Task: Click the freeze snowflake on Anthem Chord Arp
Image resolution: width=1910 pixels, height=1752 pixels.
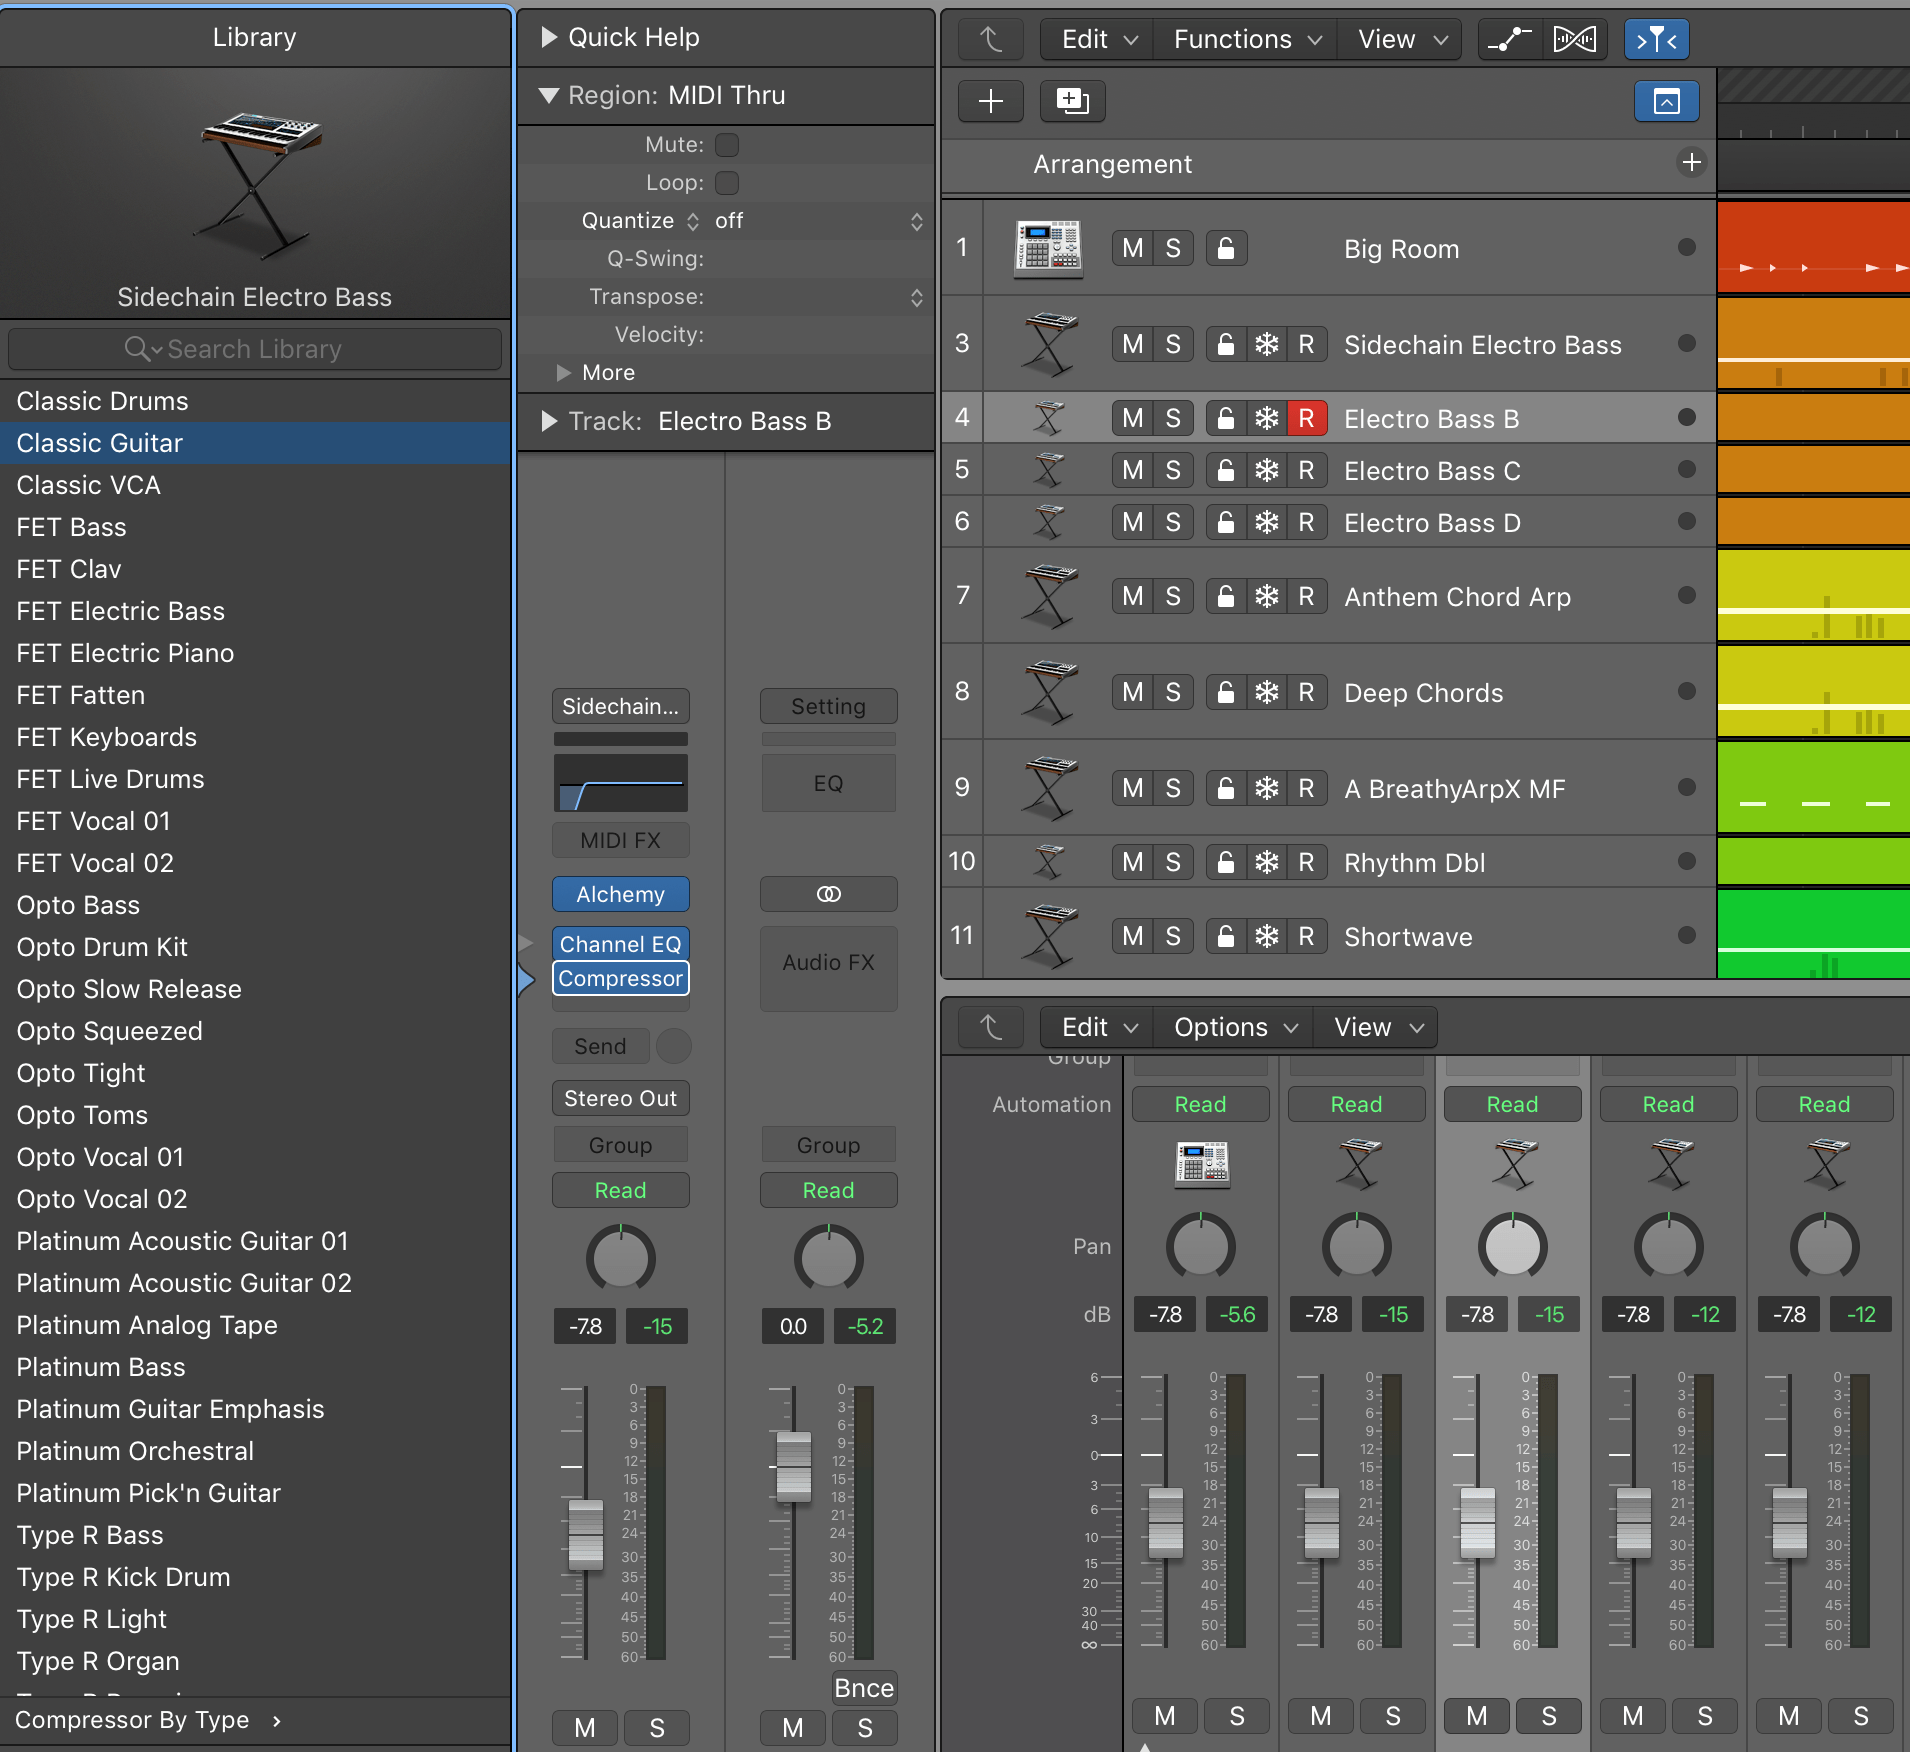Action: 1267,596
